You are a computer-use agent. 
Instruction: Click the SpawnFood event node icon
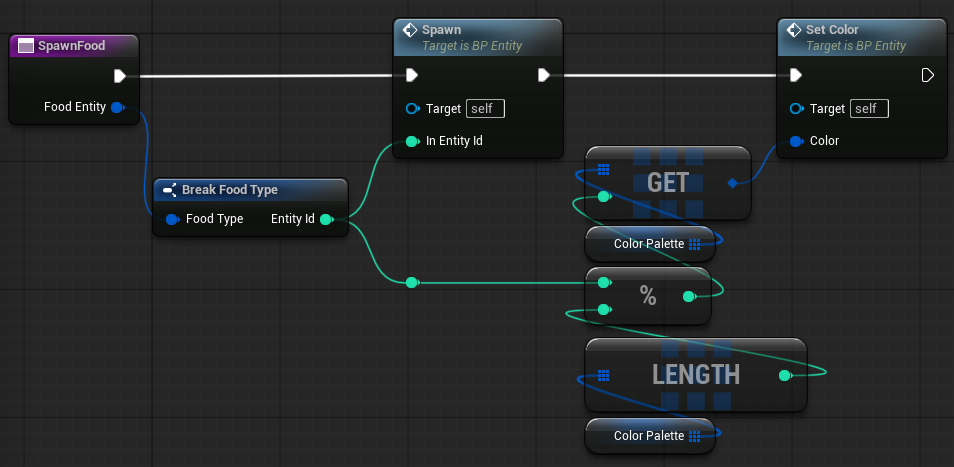tap(25, 46)
